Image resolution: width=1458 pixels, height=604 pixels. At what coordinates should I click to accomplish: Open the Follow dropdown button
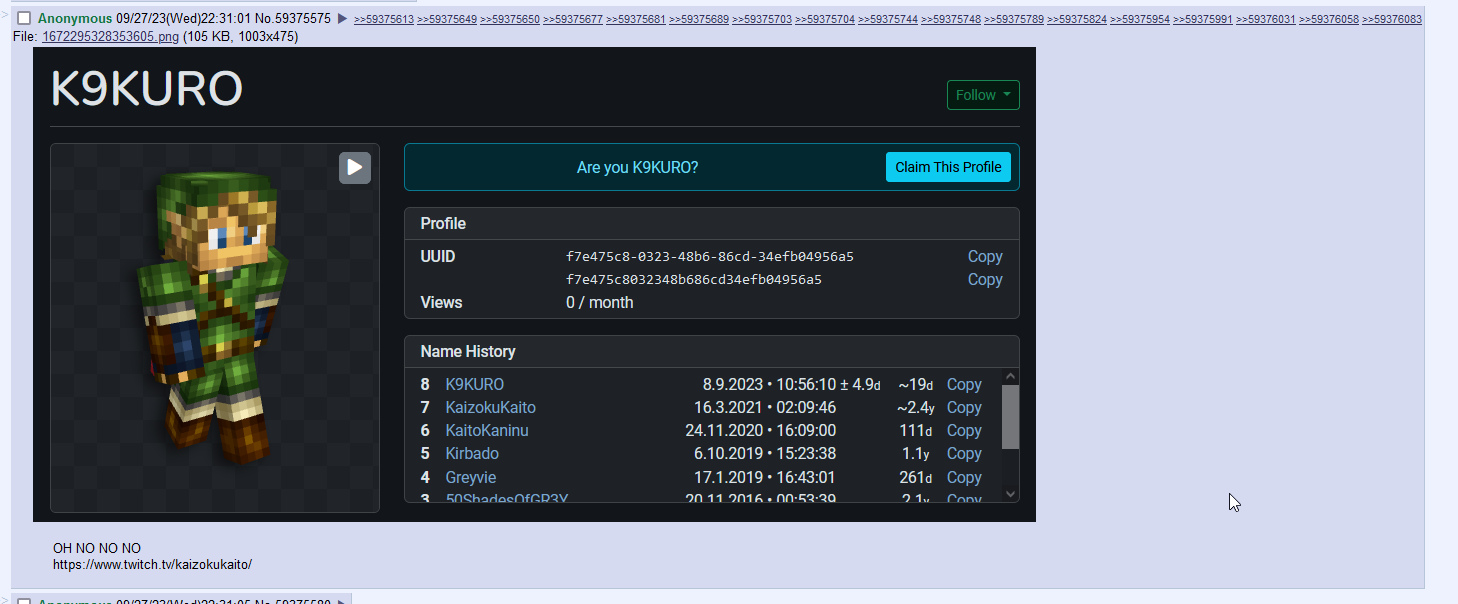pyautogui.click(x=983, y=95)
